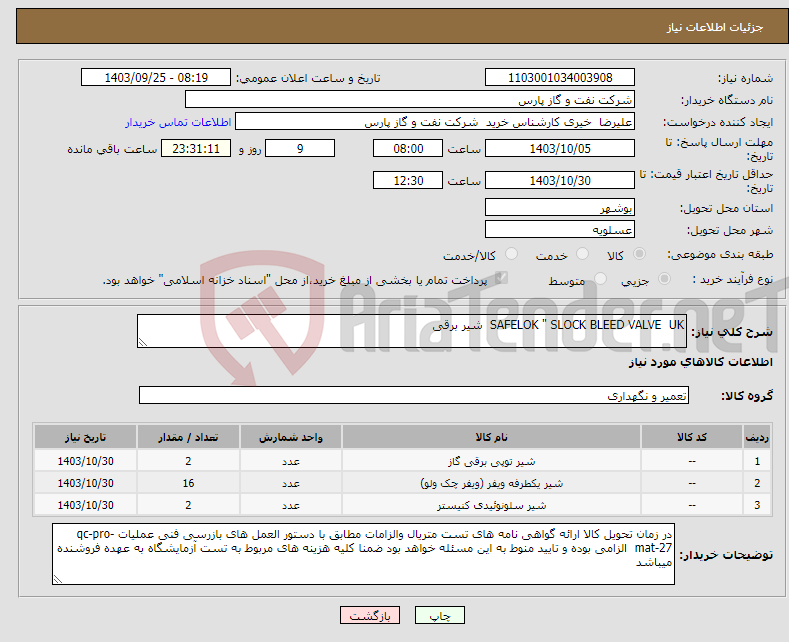
Task: Click response deadline date 1403/10/05 field
Action: (x=560, y=148)
